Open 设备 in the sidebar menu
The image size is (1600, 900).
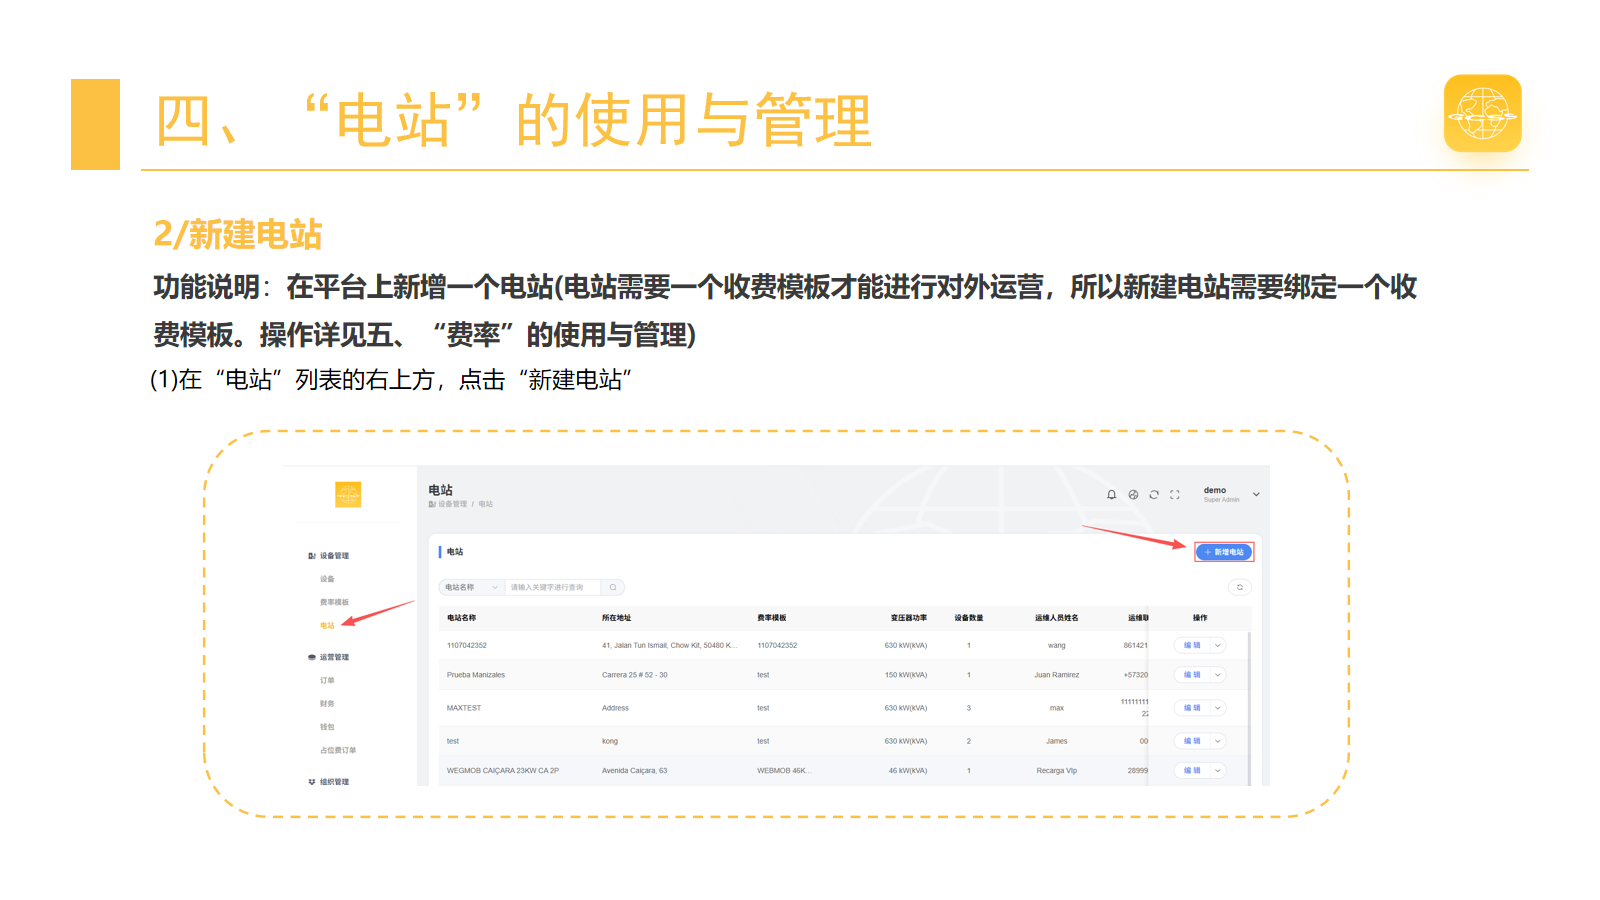(x=327, y=579)
